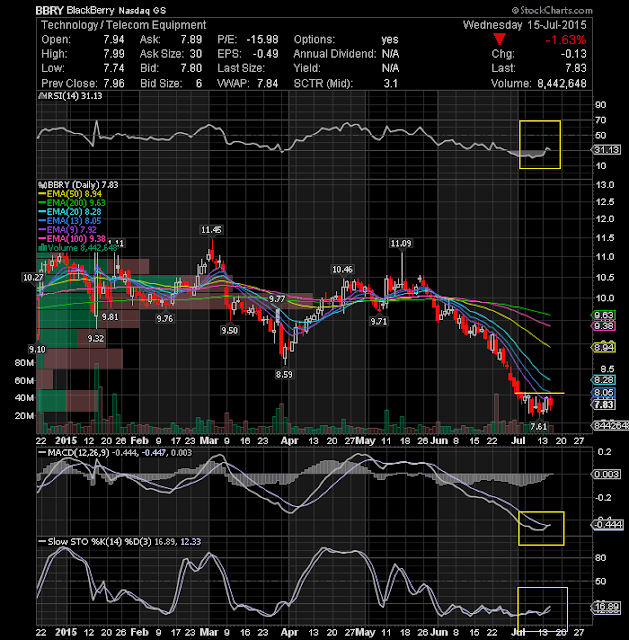The width and height of the screenshot is (629, 640).
Task: Click the Chg -0.13 value
Action: click(573, 54)
